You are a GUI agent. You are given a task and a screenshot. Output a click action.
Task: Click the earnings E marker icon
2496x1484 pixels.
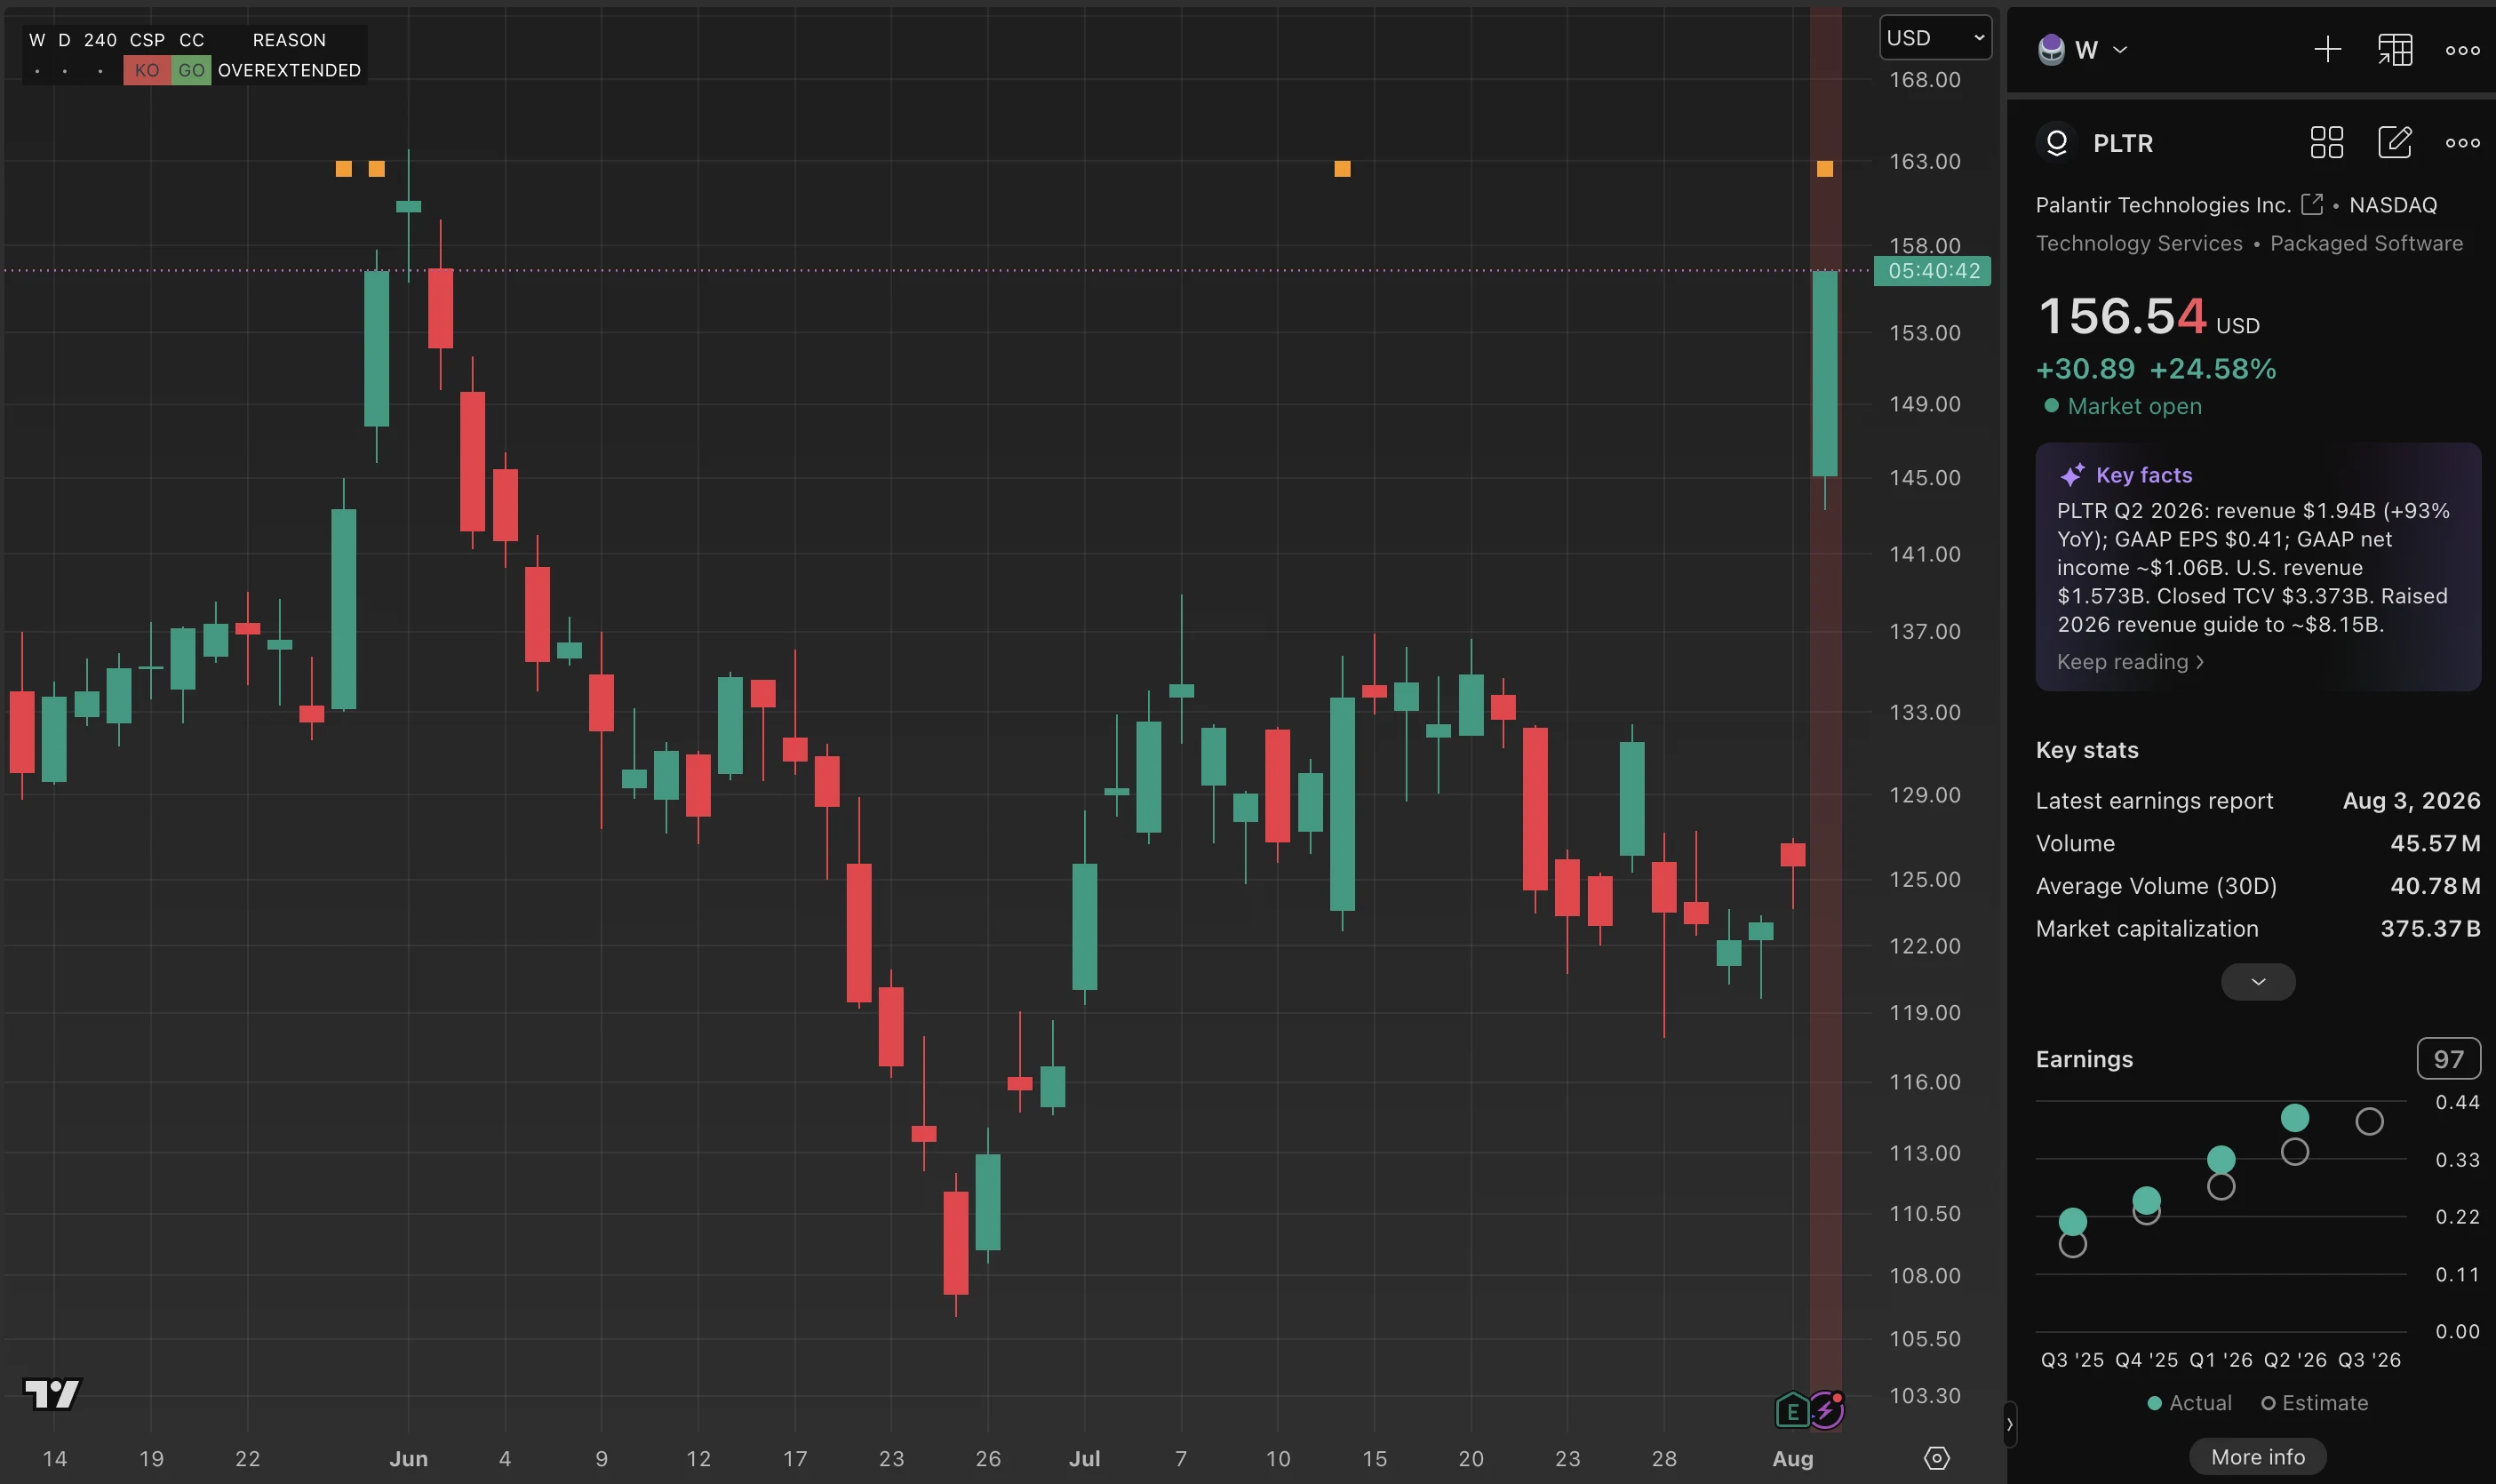point(1792,1411)
